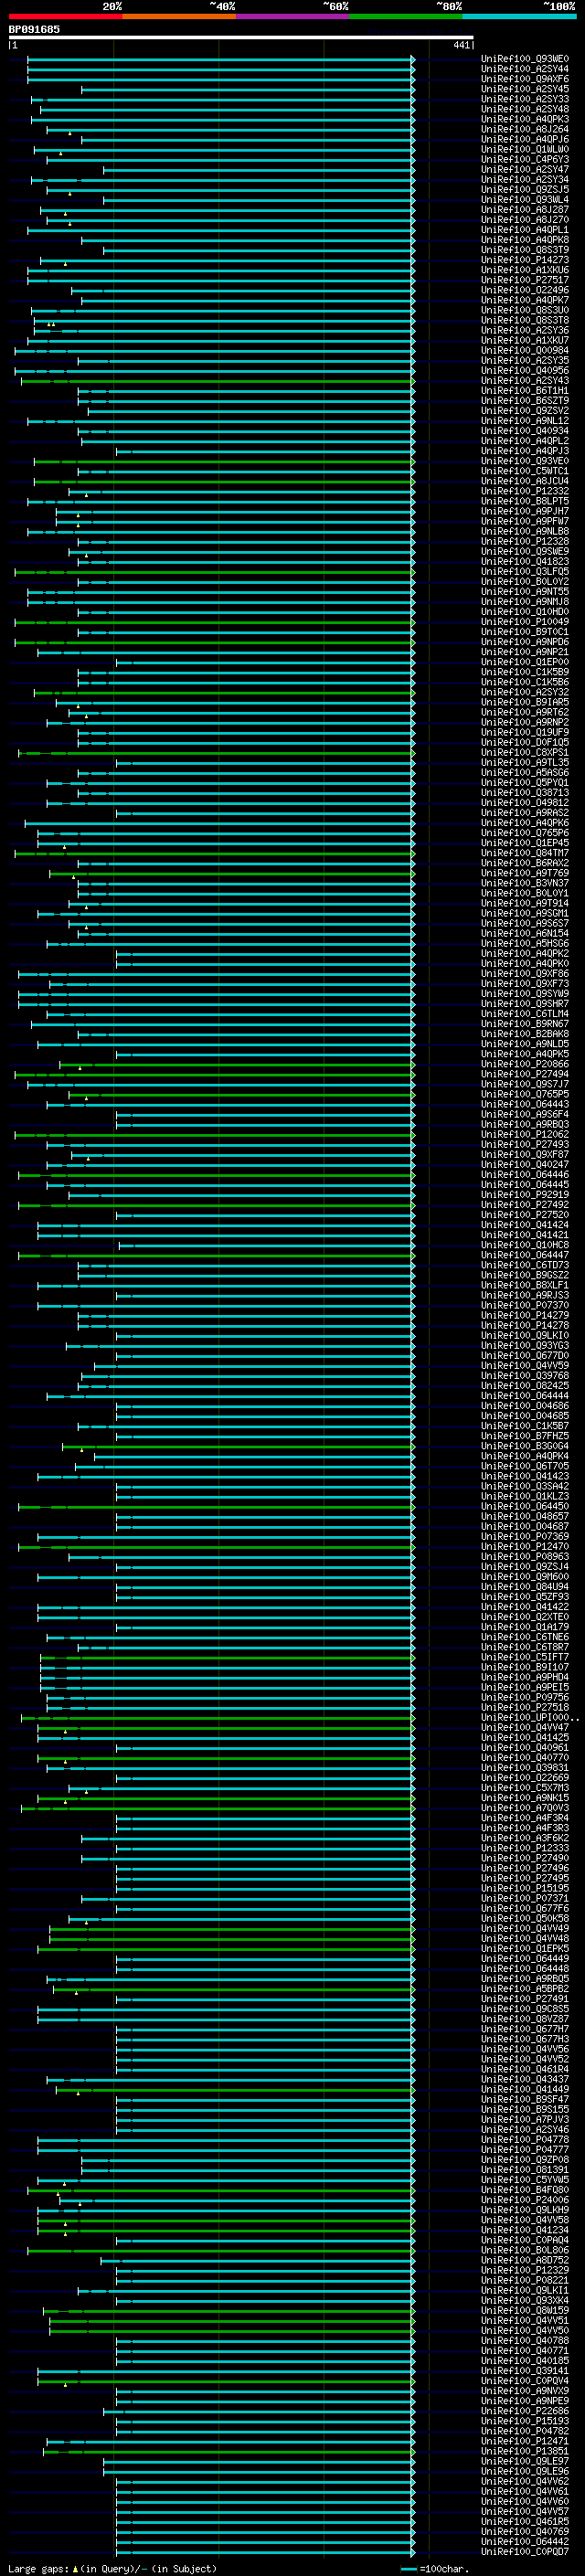Select hit UniRef100_P14273
This screenshot has height=2576, width=585.
click(525, 260)
